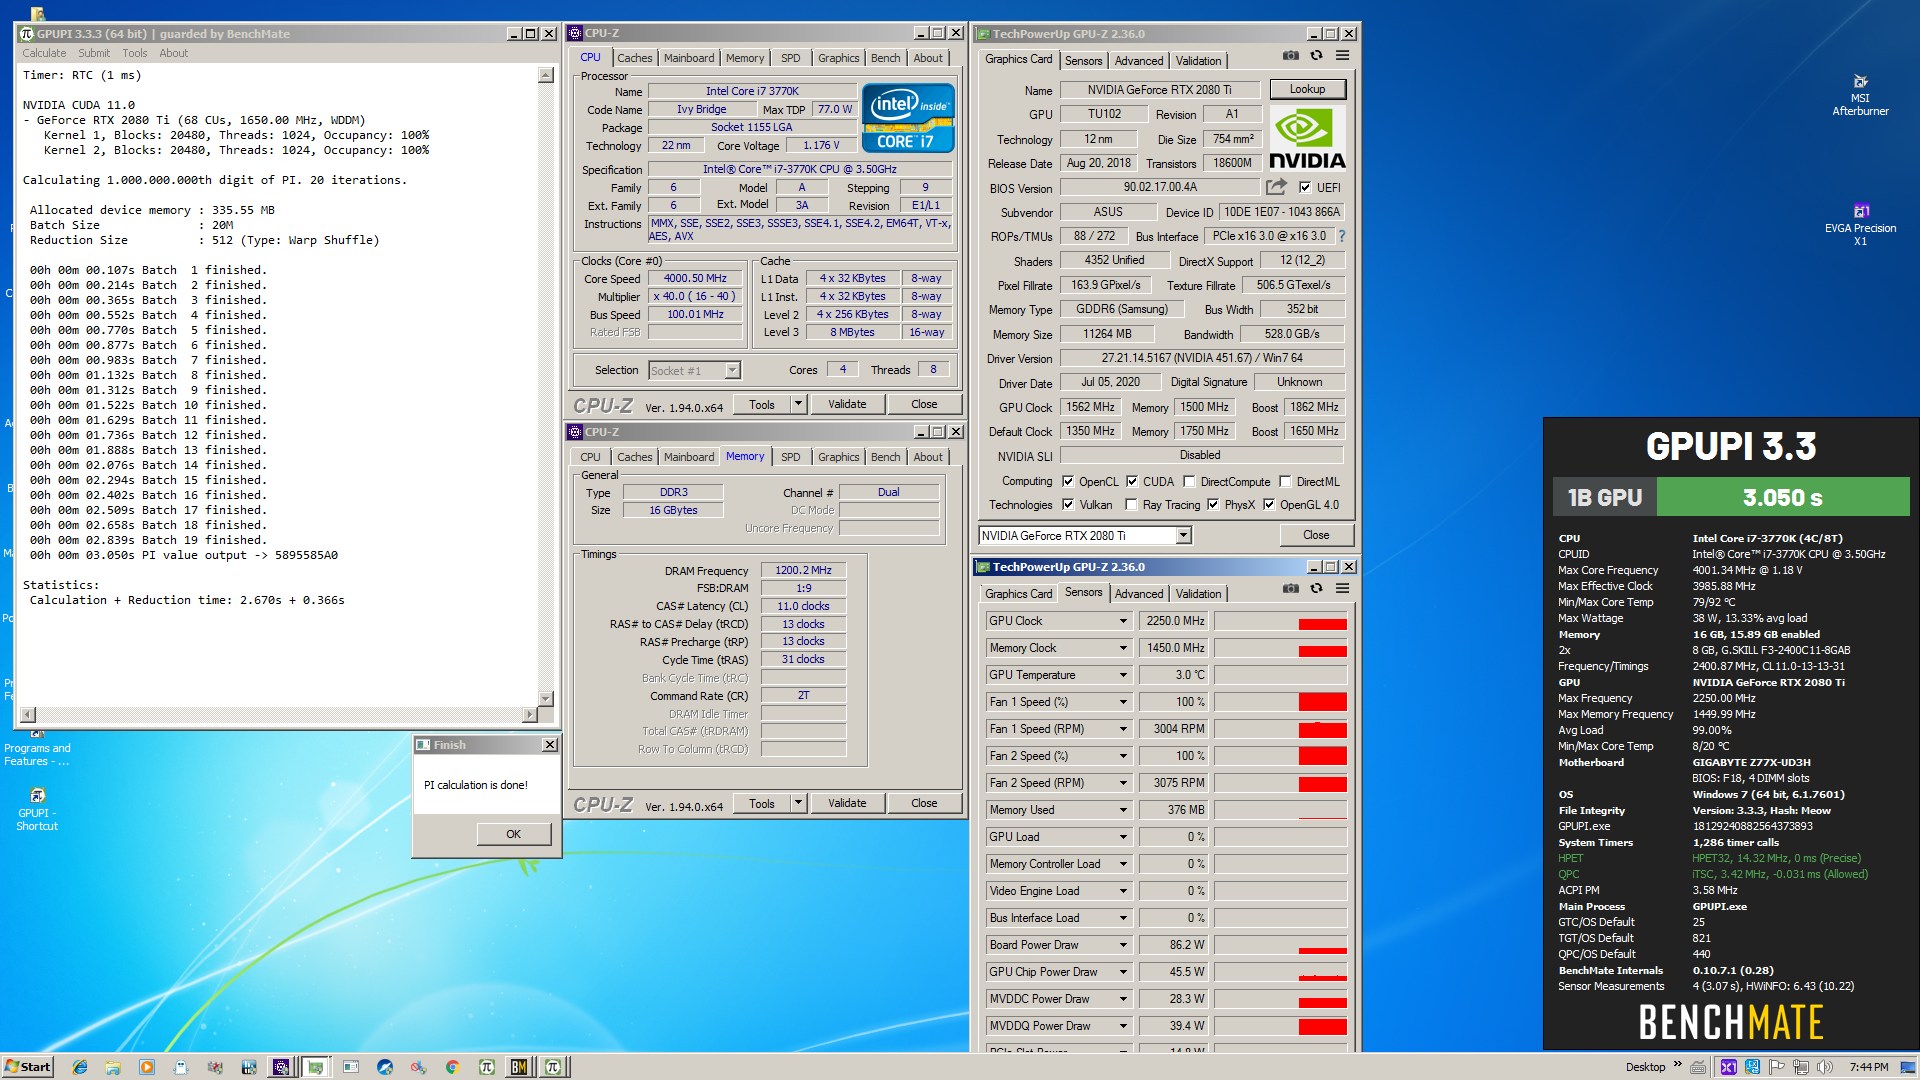
Task: Click Google Chrome icon in taskbar
Action: click(x=452, y=1067)
